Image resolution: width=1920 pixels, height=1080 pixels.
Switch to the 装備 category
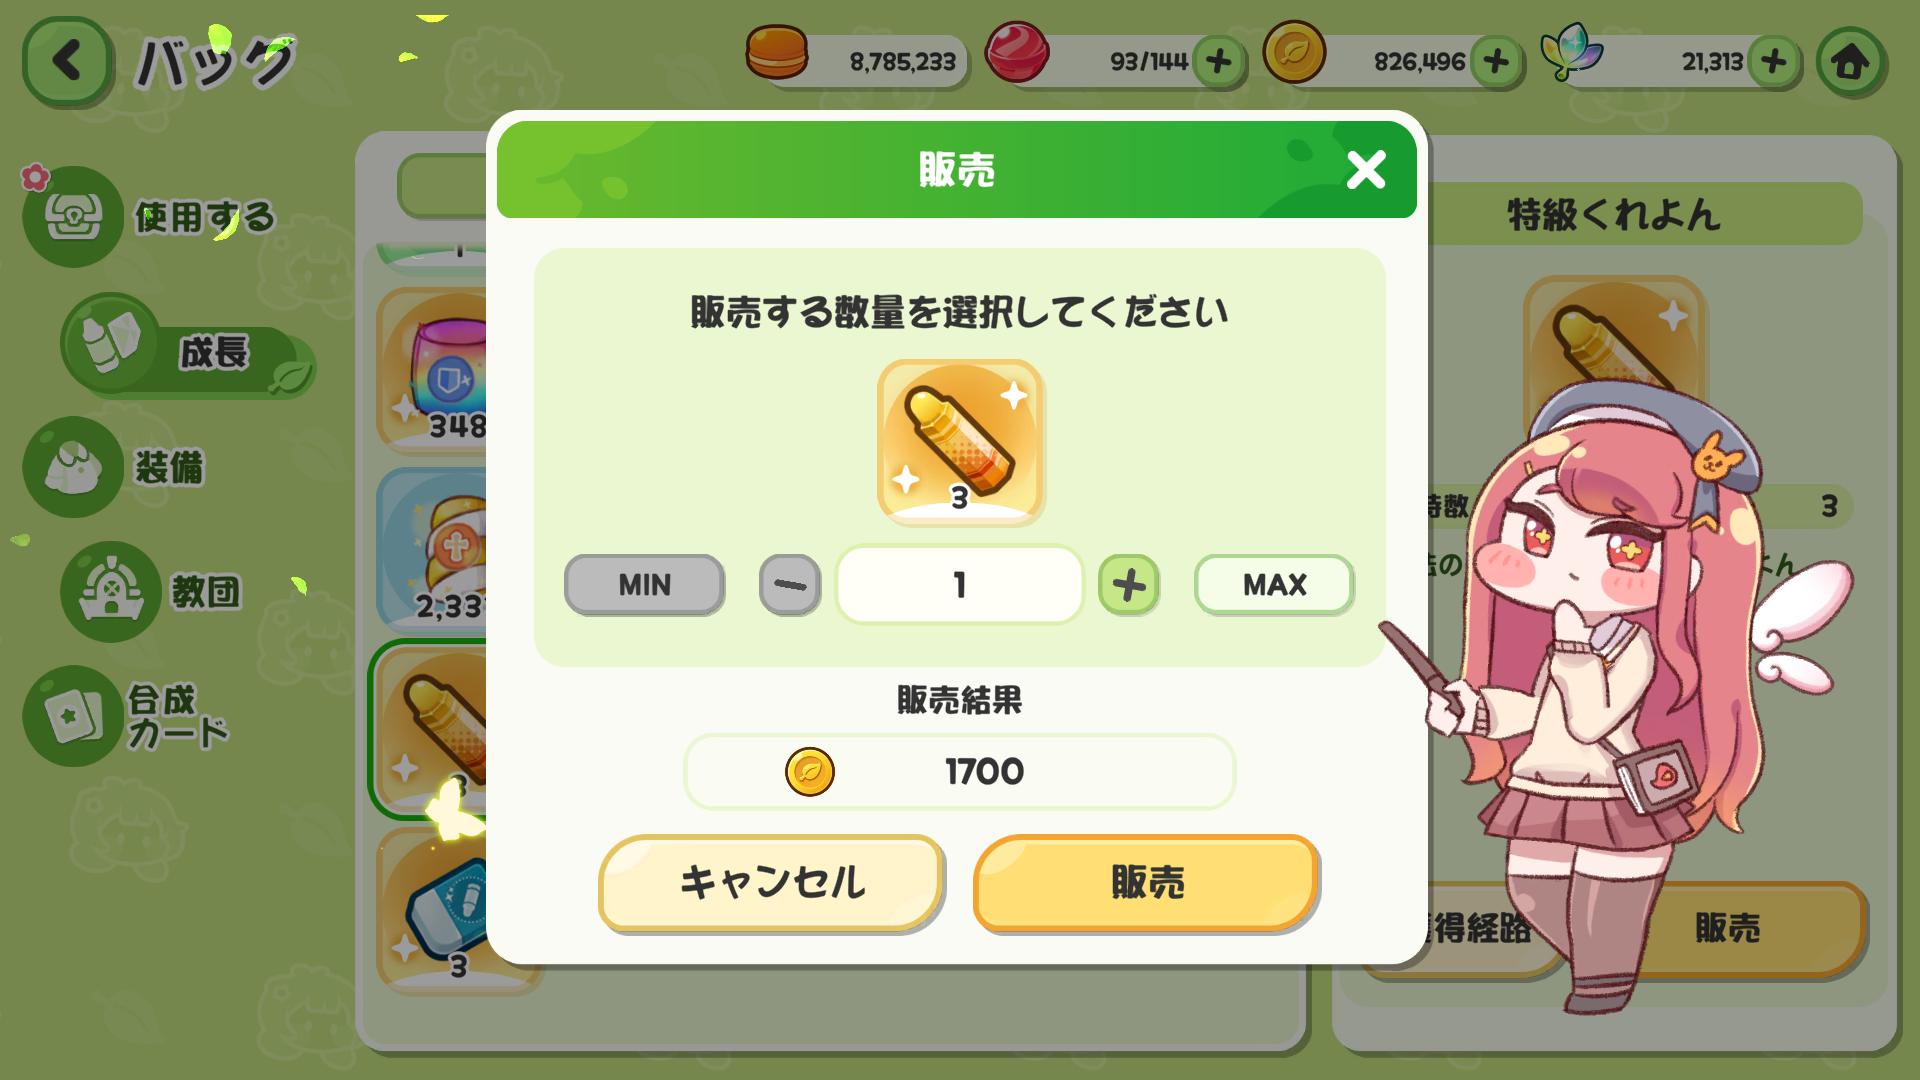115,467
